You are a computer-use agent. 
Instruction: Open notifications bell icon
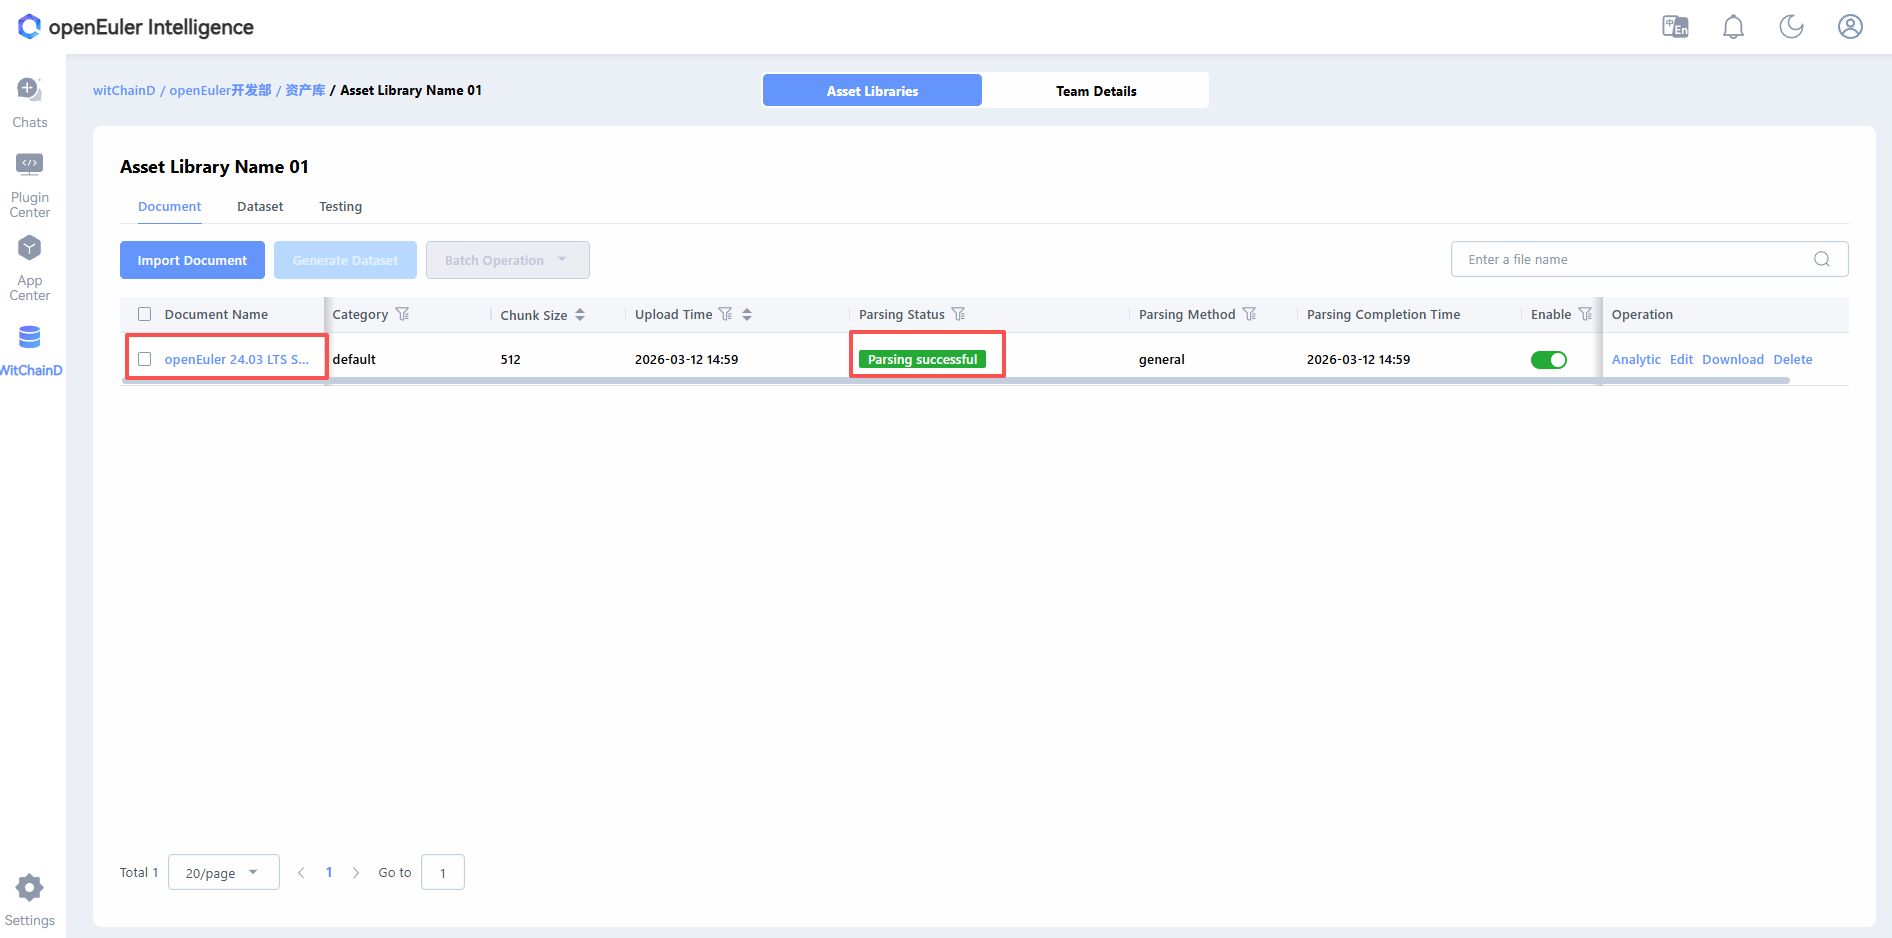[x=1733, y=27]
